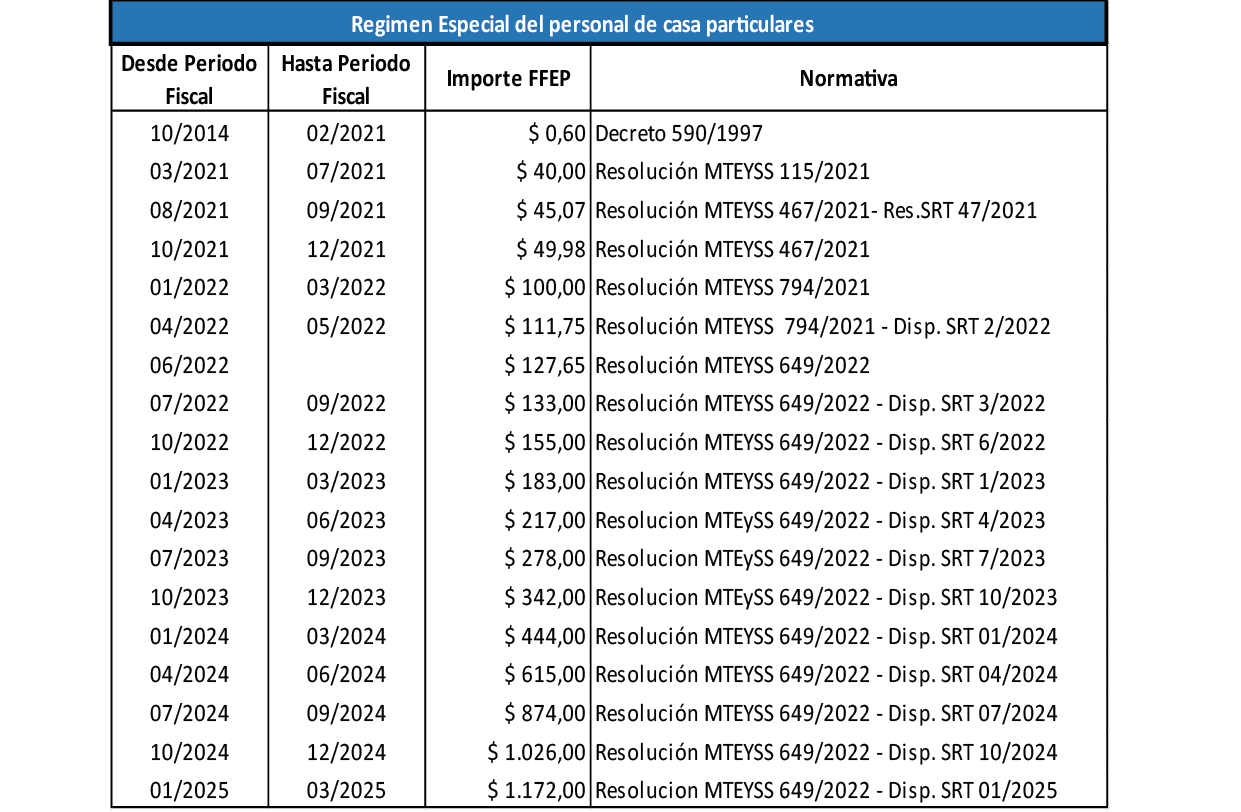Select the amount '$ 1.172,00'
The image size is (1241, 812).
point(537,790)
